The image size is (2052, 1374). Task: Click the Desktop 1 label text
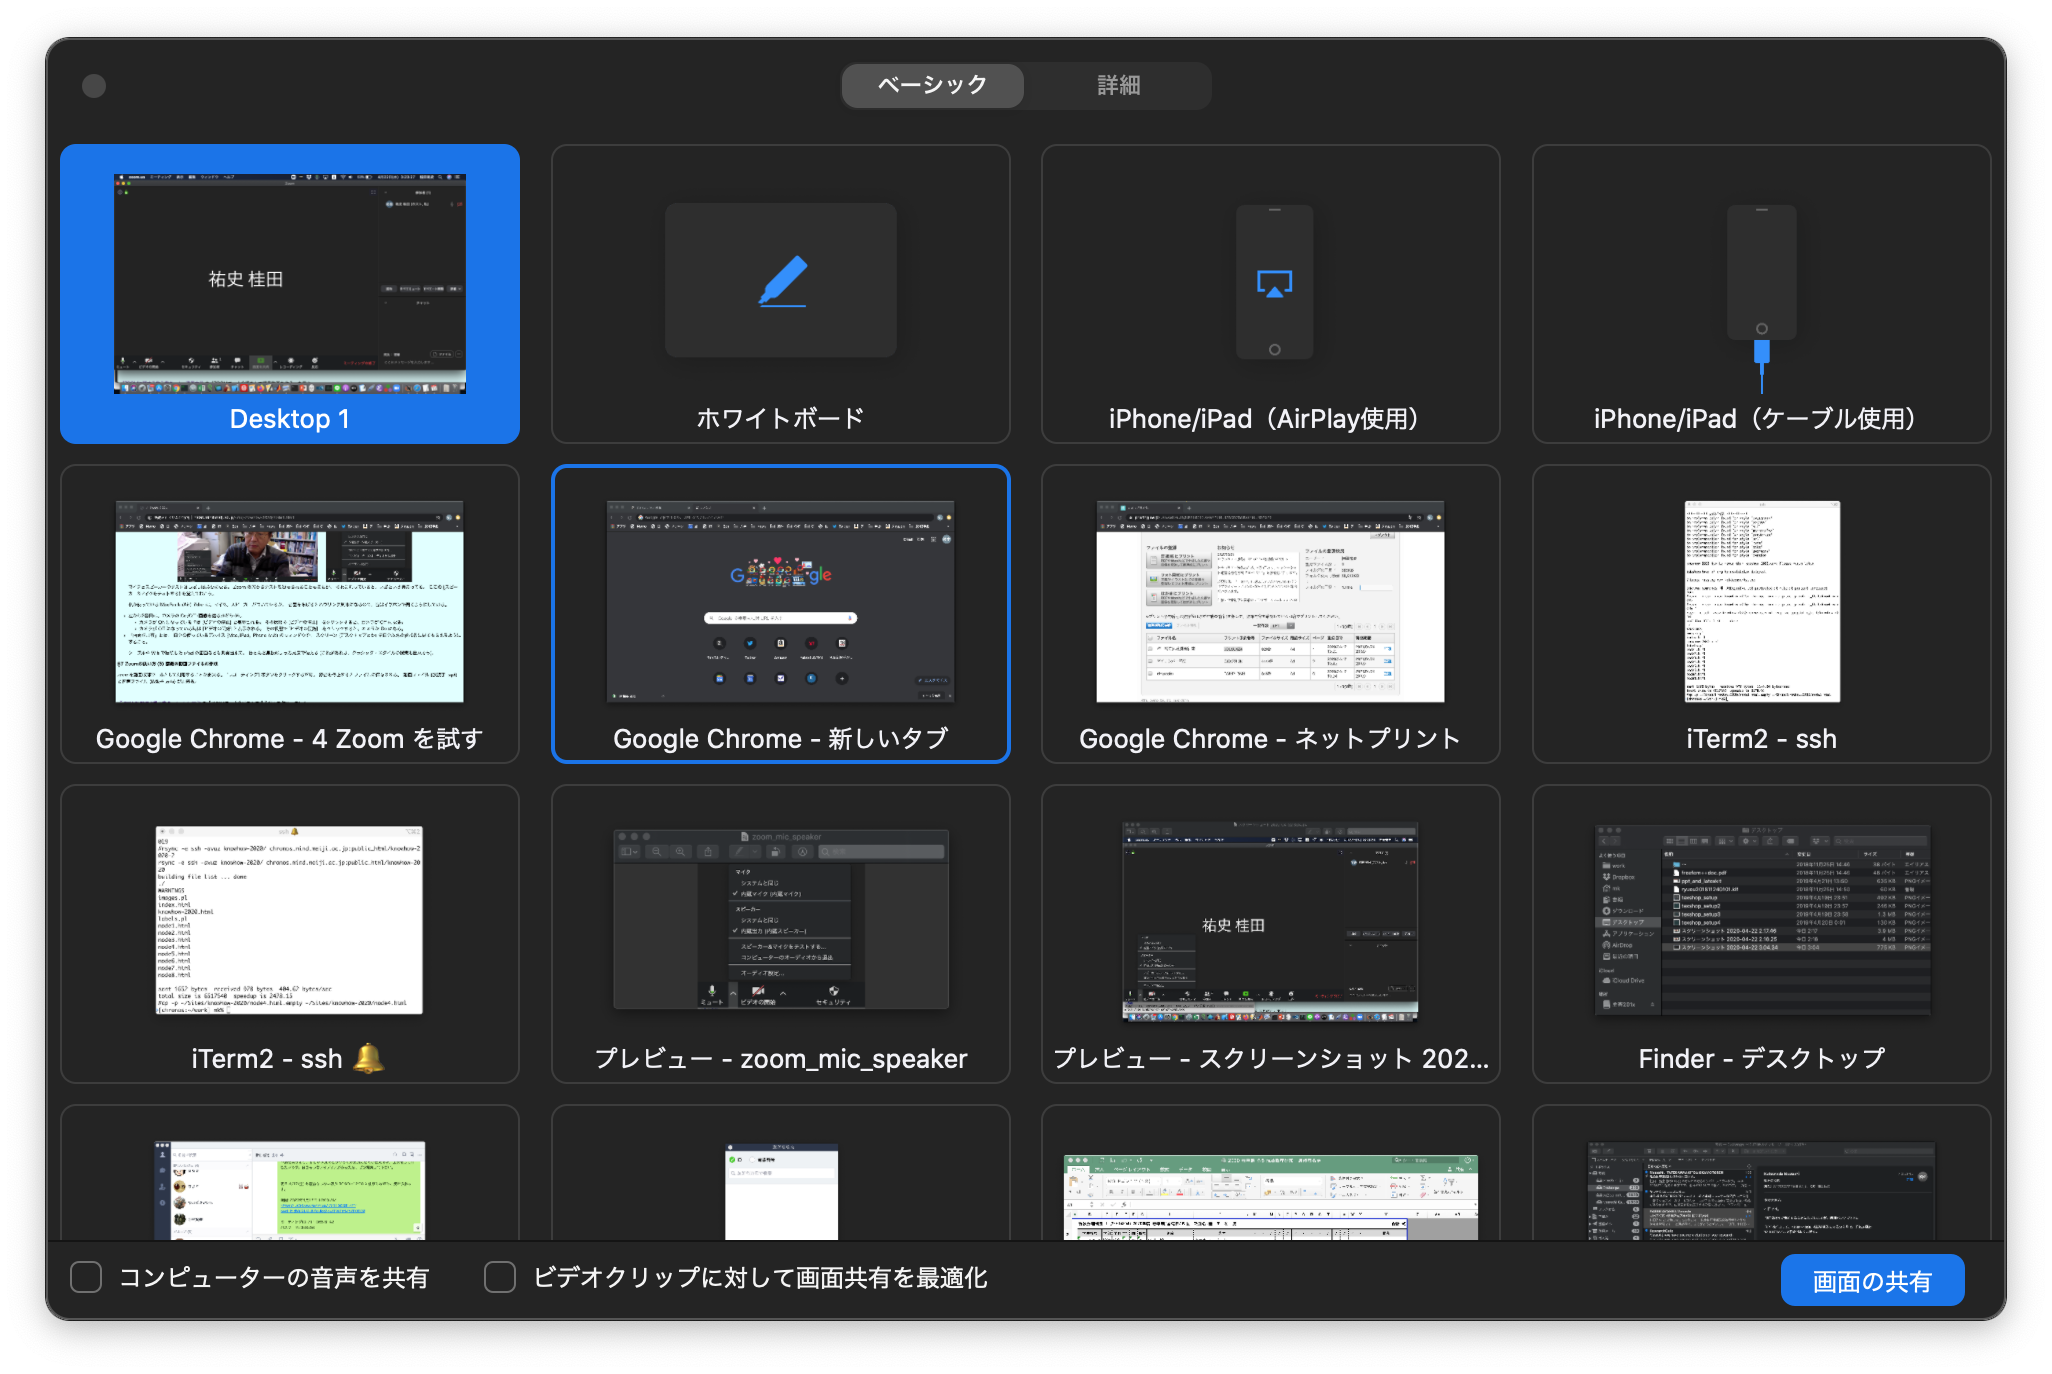coord(290,418)
